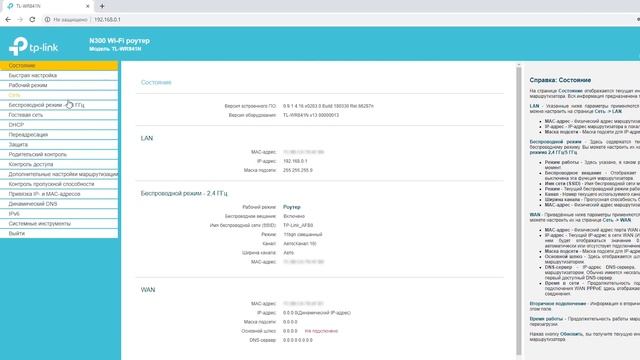Click the hardware version TL-WR841N value
Screen dimensions: 640x360
[311, 115]
